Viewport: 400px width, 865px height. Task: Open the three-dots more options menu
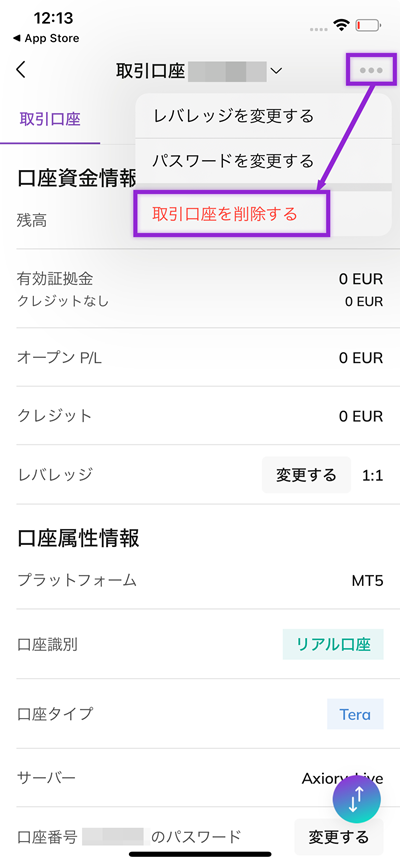[371, 70]
